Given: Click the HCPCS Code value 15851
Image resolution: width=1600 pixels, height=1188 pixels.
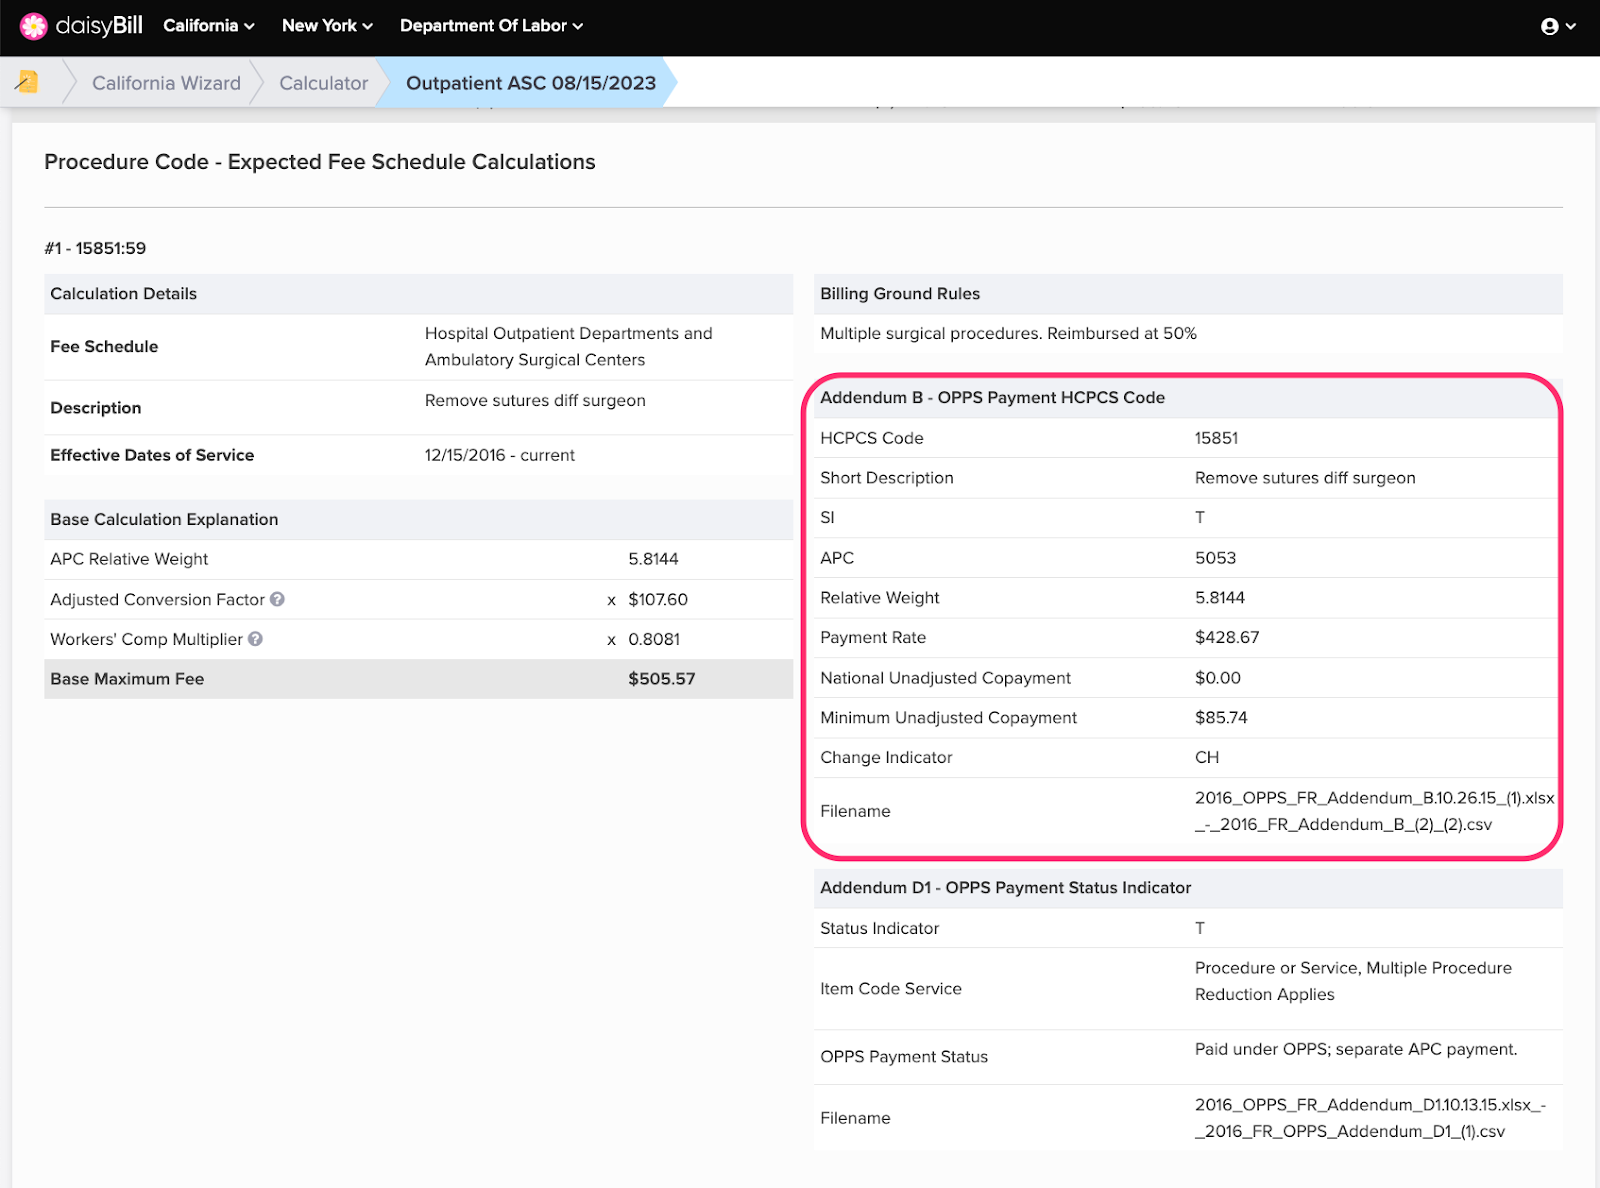Looking at the screenshot, I should (1216, 438).
